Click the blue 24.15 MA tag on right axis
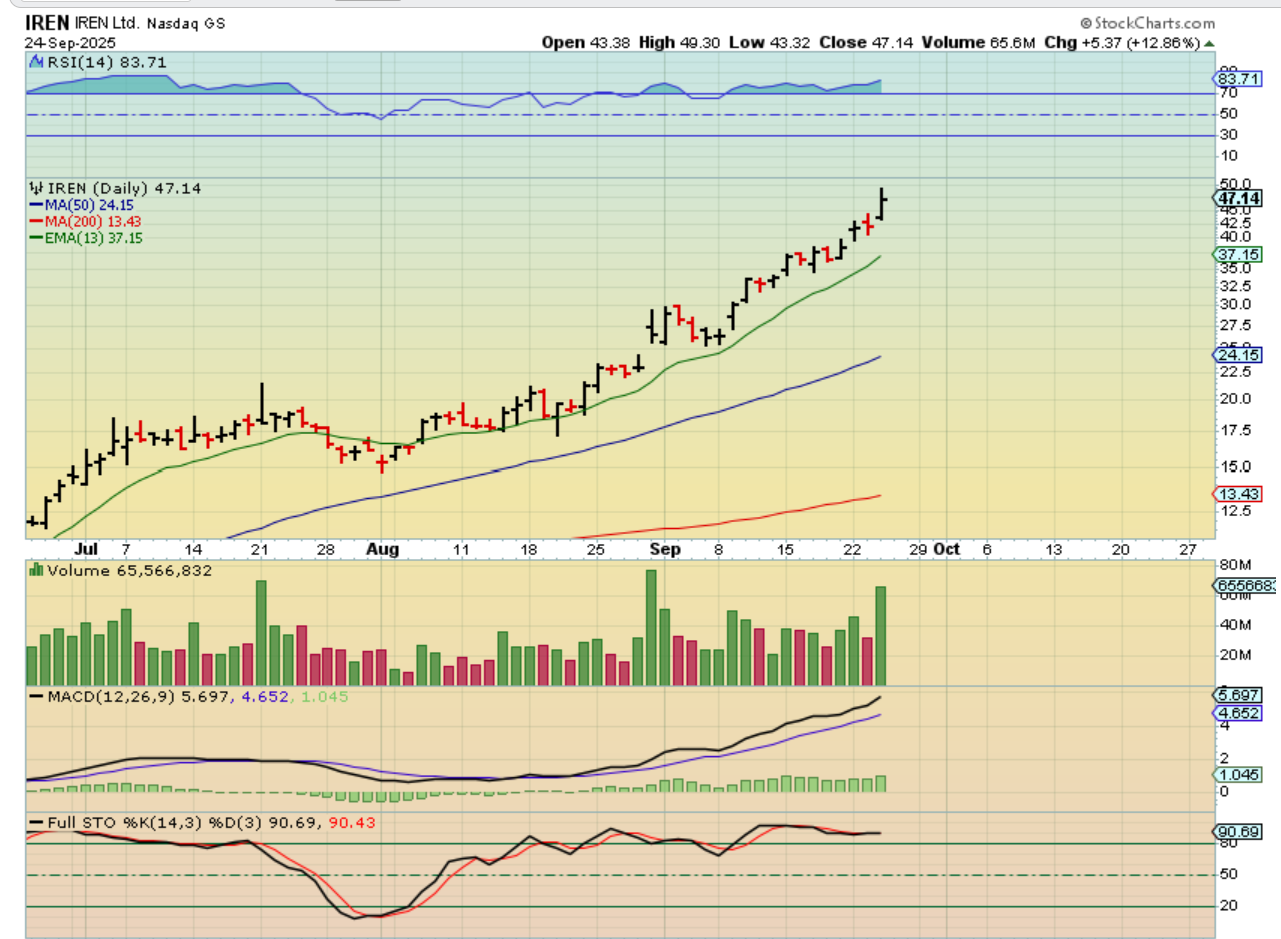 point(1235,355)
